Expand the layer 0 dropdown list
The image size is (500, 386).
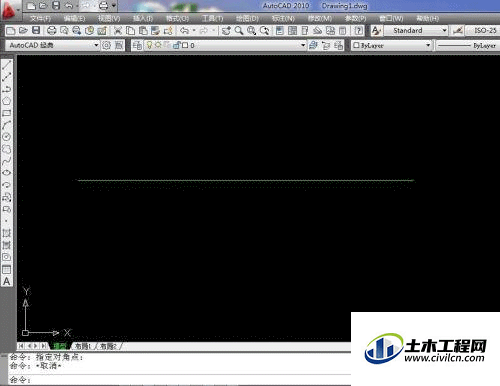tap(303, 45)
